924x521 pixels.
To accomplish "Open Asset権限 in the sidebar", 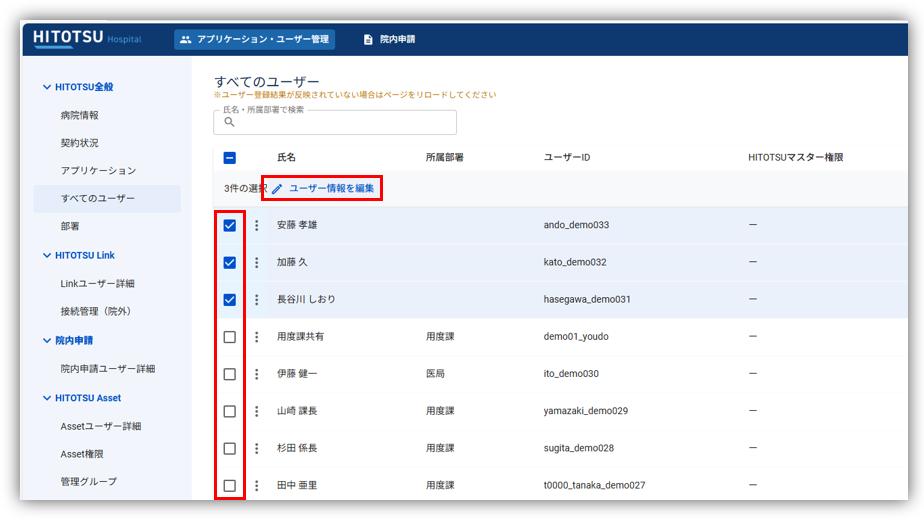I will click(x=82, y=454).
